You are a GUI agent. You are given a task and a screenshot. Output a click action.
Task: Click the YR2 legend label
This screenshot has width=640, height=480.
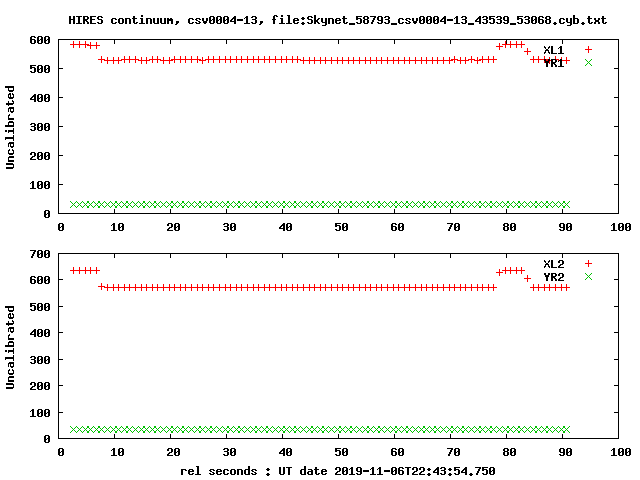[x=553, y=277]
